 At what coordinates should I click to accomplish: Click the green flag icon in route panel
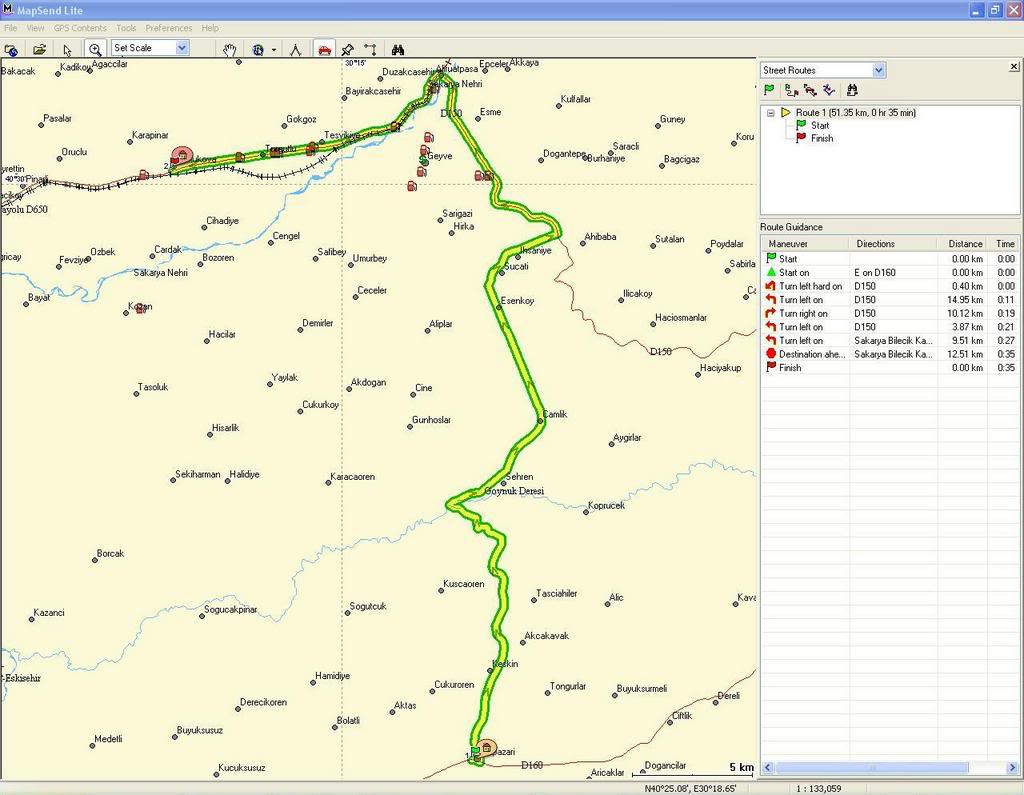tap(769, 90)
